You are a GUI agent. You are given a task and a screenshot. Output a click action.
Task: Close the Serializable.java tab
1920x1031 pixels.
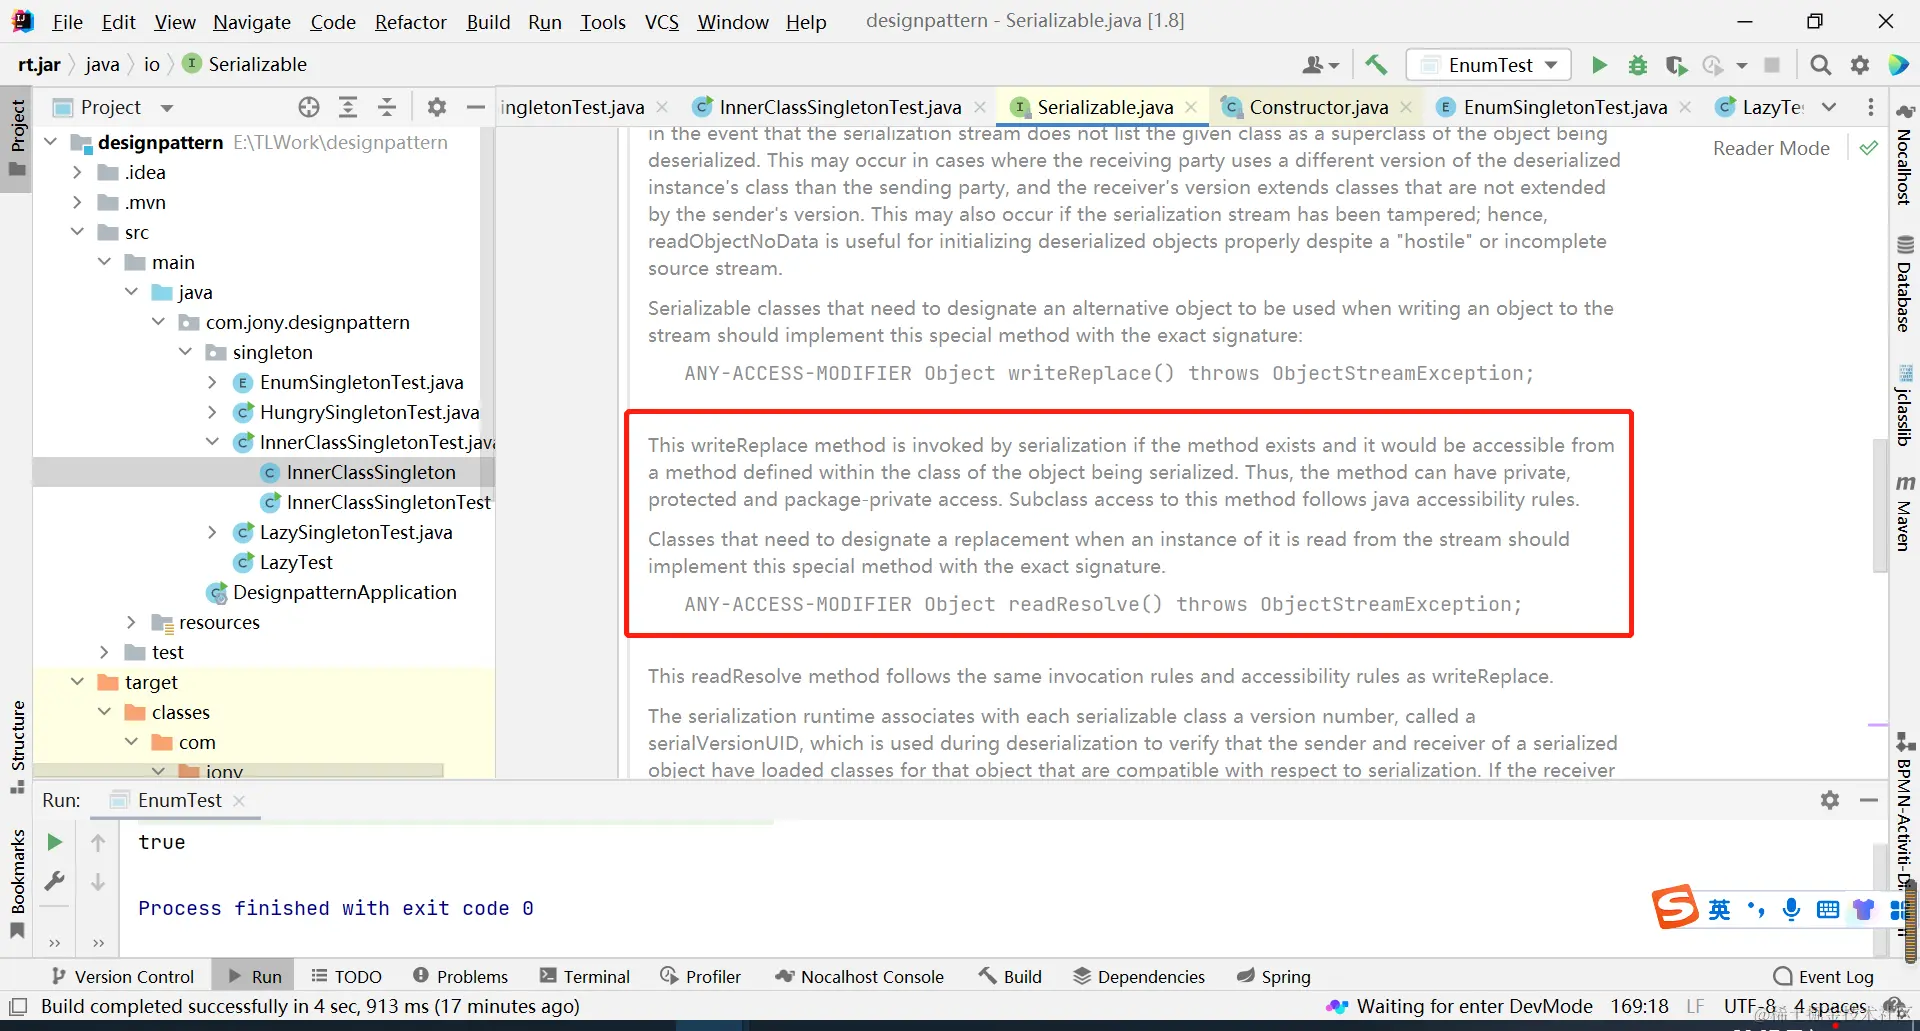[1191, 107]
